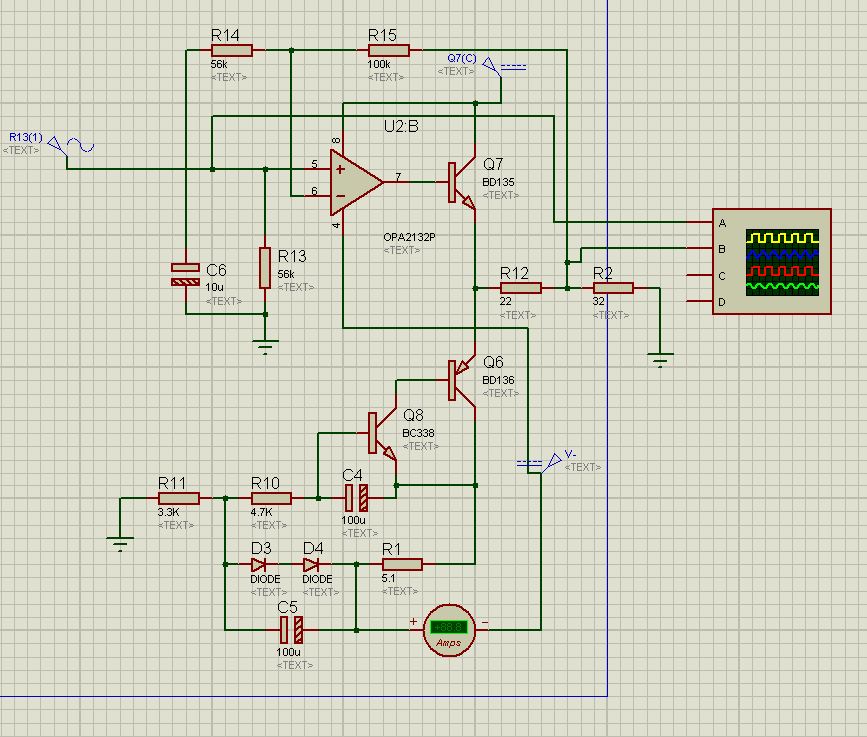Click the U2:B reference label

(401, 127)
